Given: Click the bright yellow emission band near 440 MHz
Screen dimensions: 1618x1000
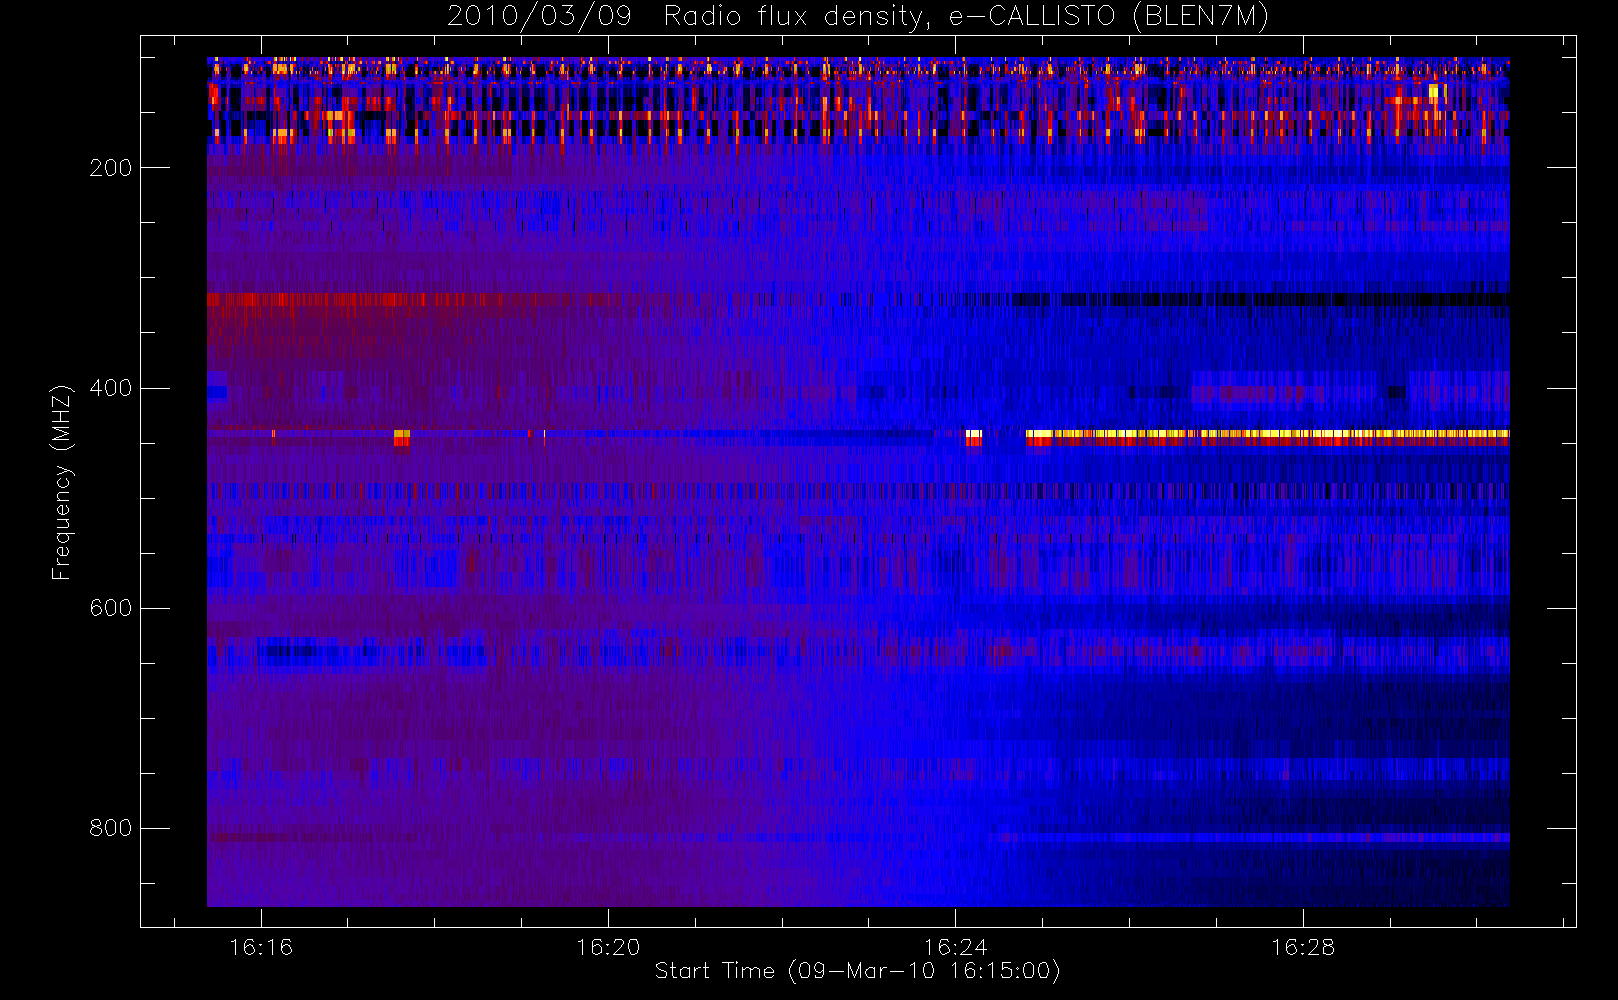Looking at the screenshot, I should coord(1267,436).
